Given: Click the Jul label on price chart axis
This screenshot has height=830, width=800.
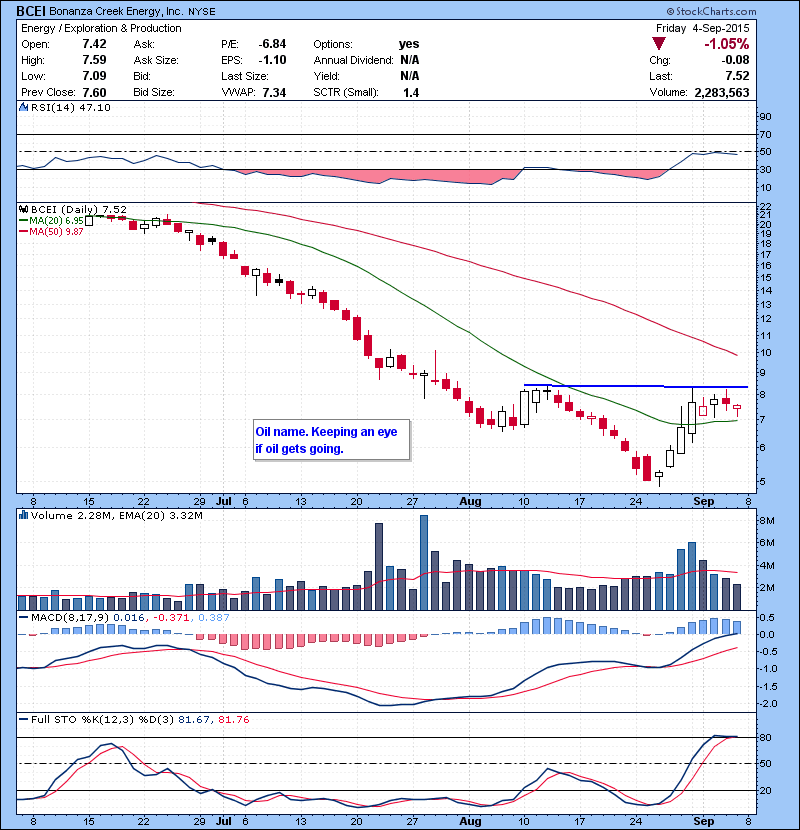Looking at the screenshot, I should coord(224,501).
